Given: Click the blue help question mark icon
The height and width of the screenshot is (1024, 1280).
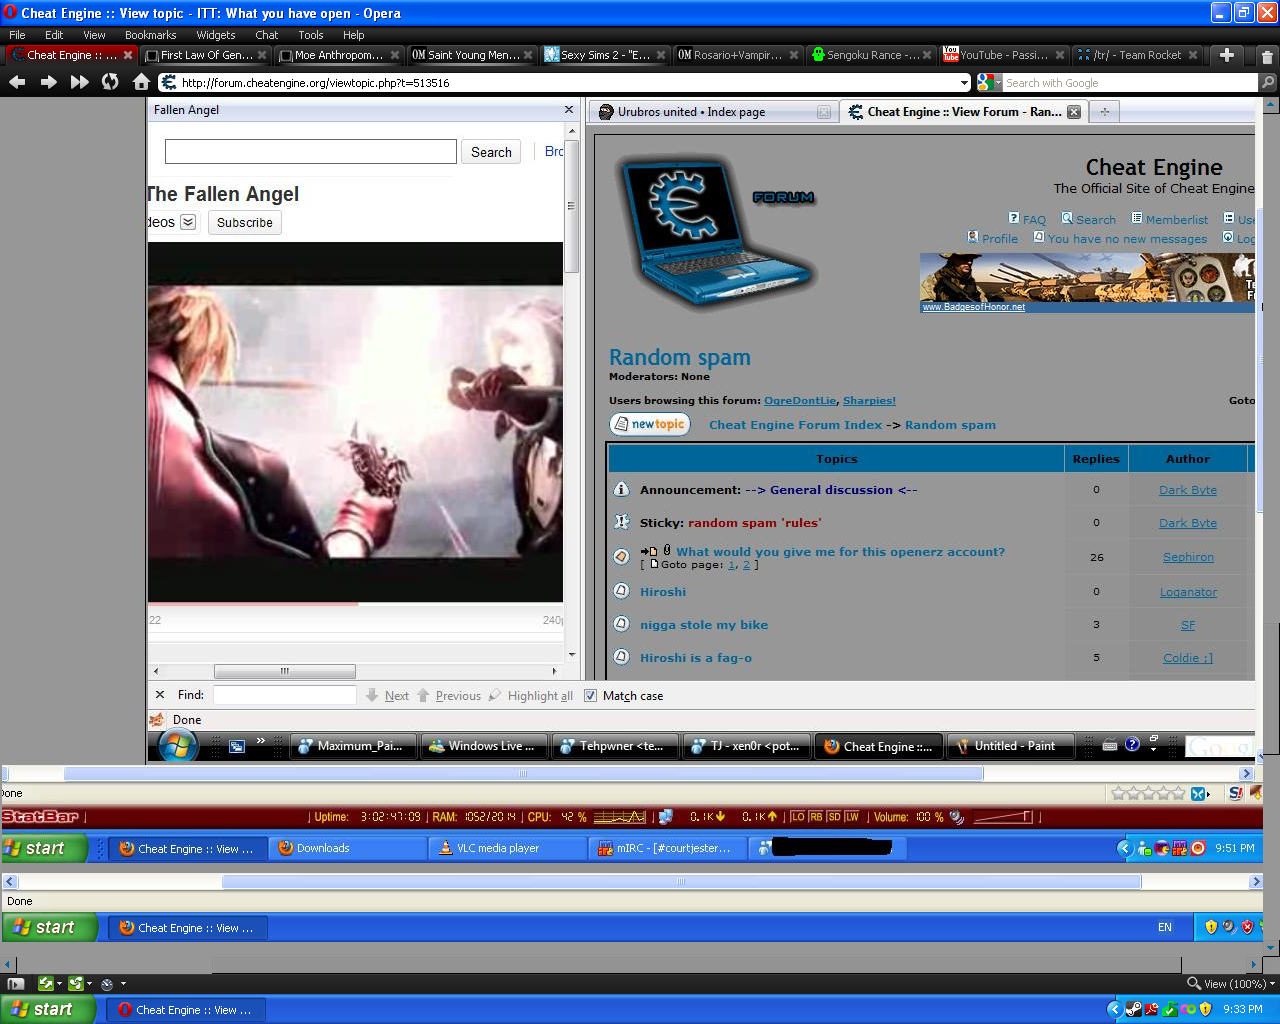Looking at the screenshot, I should (1132, 744).
